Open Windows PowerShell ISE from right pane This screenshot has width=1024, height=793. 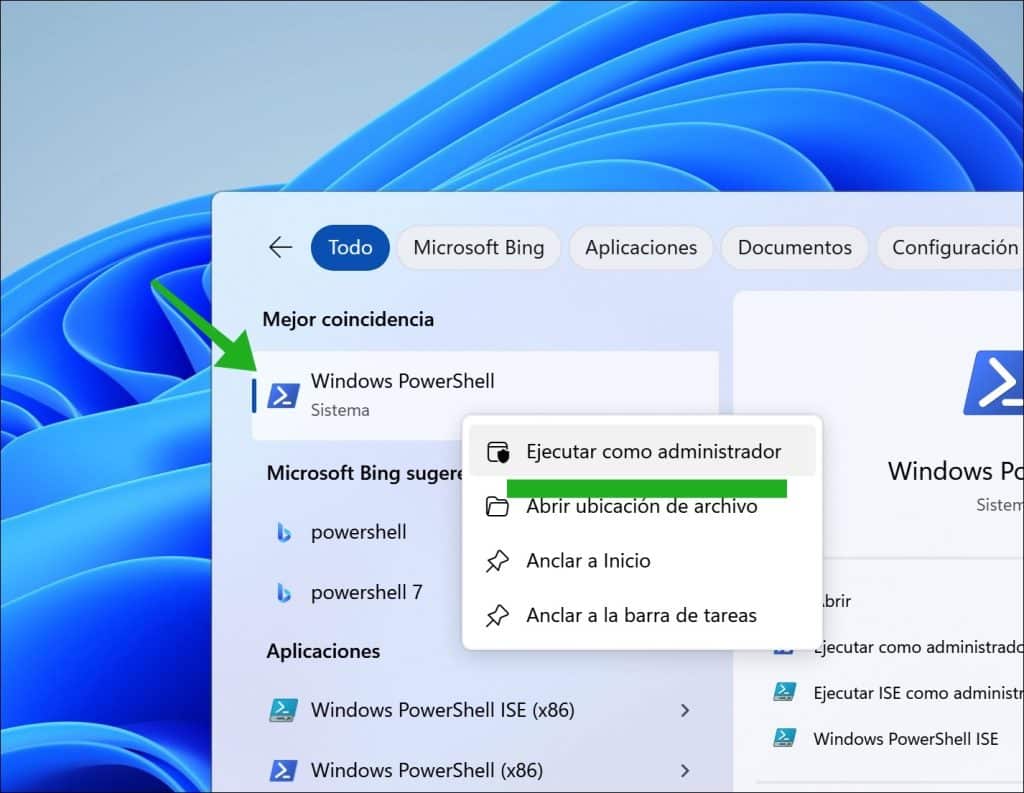905,739
